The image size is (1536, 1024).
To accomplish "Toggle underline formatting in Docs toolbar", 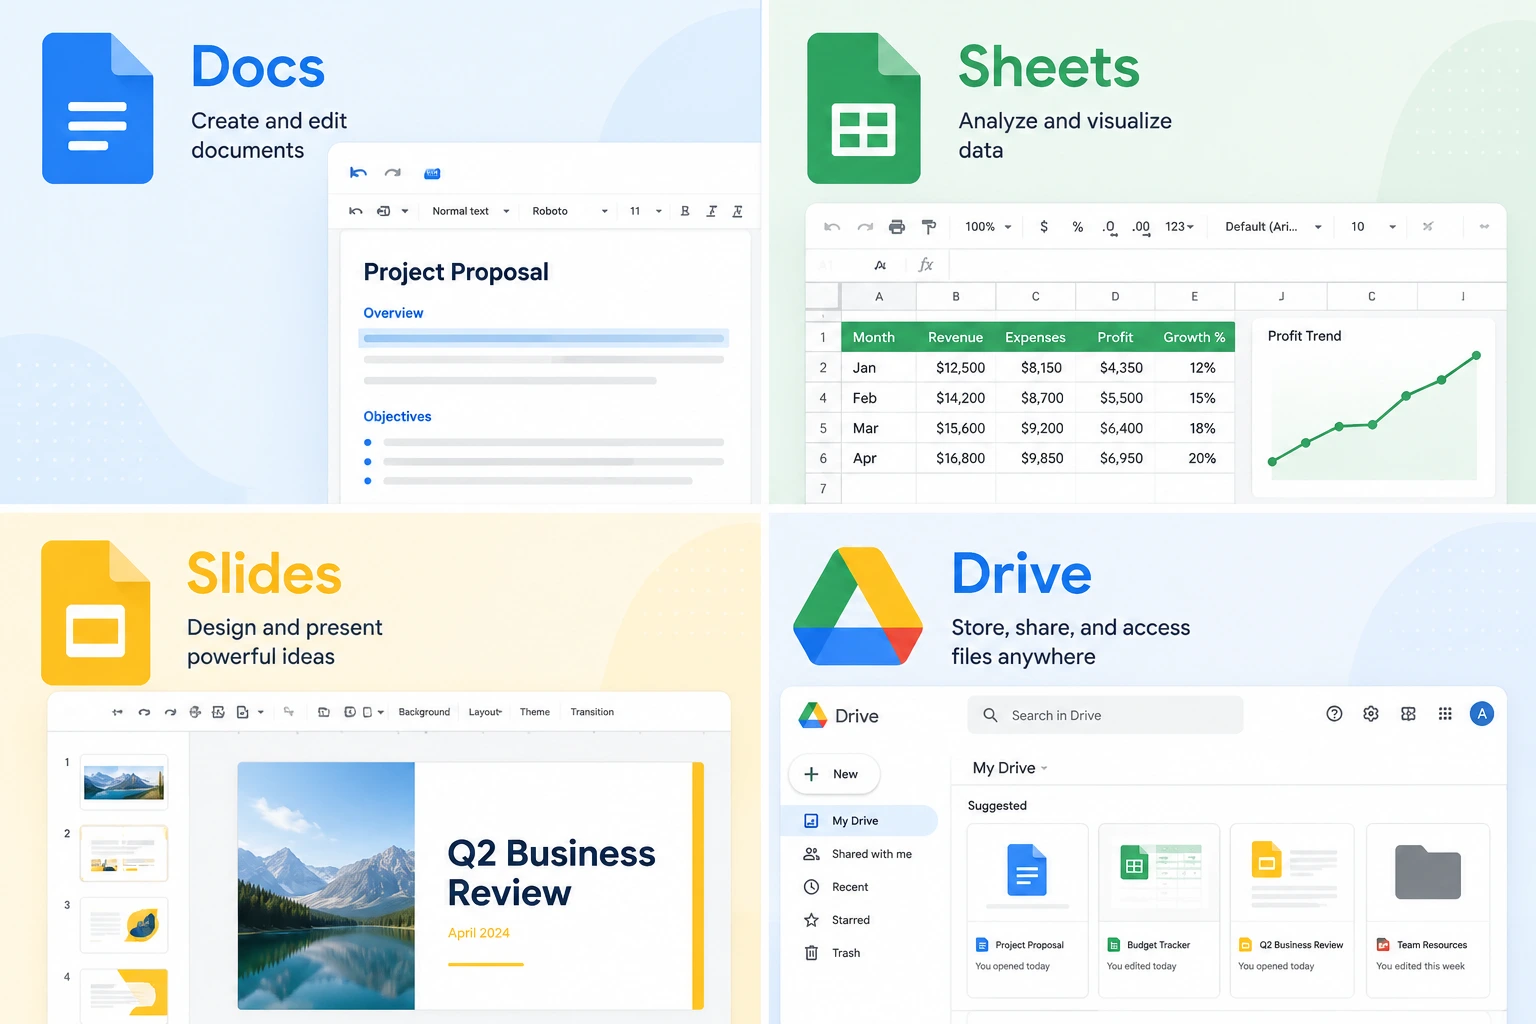I will coord(737,211).
